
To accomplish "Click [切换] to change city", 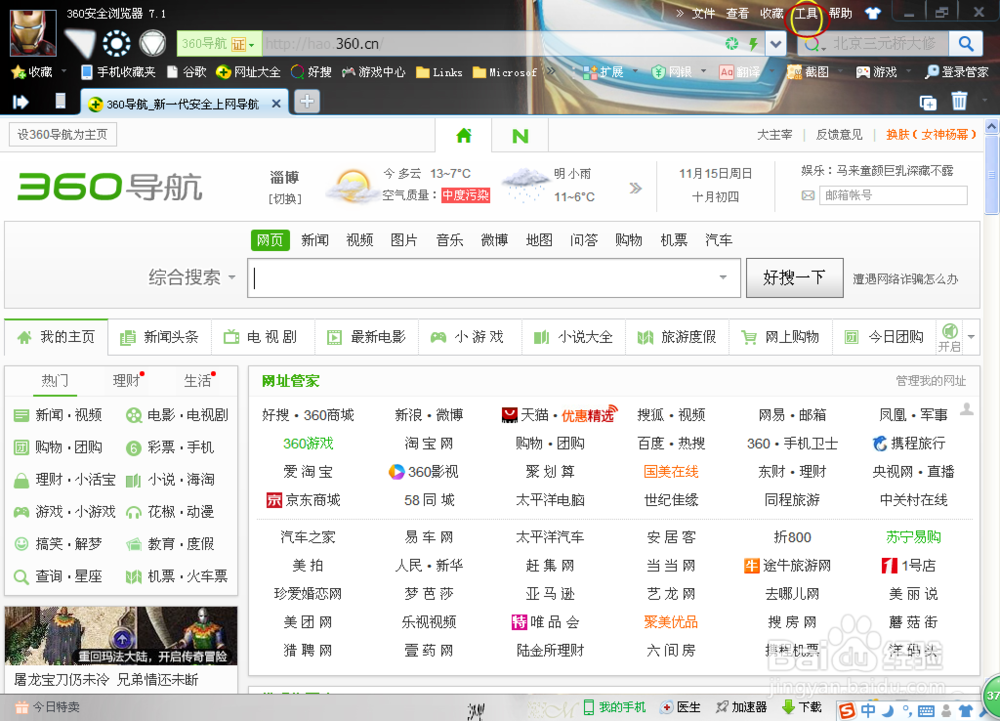I will [x=285, y=198].
